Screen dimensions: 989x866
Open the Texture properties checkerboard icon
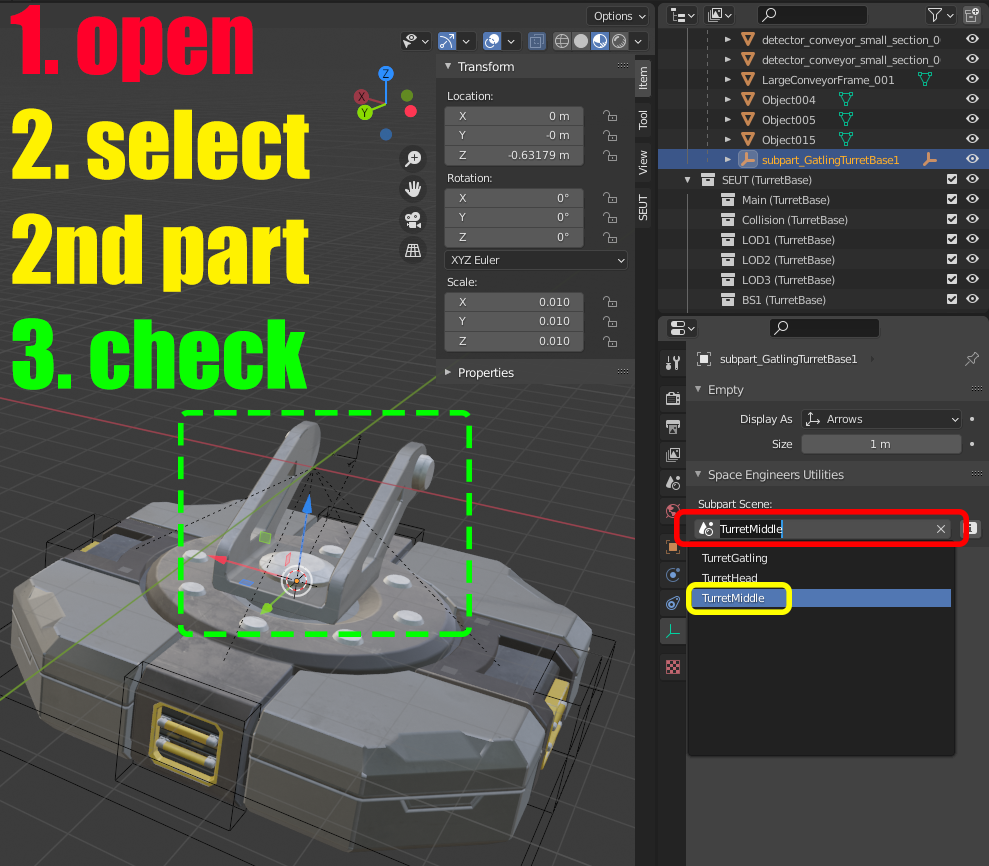tap(673, 667)
